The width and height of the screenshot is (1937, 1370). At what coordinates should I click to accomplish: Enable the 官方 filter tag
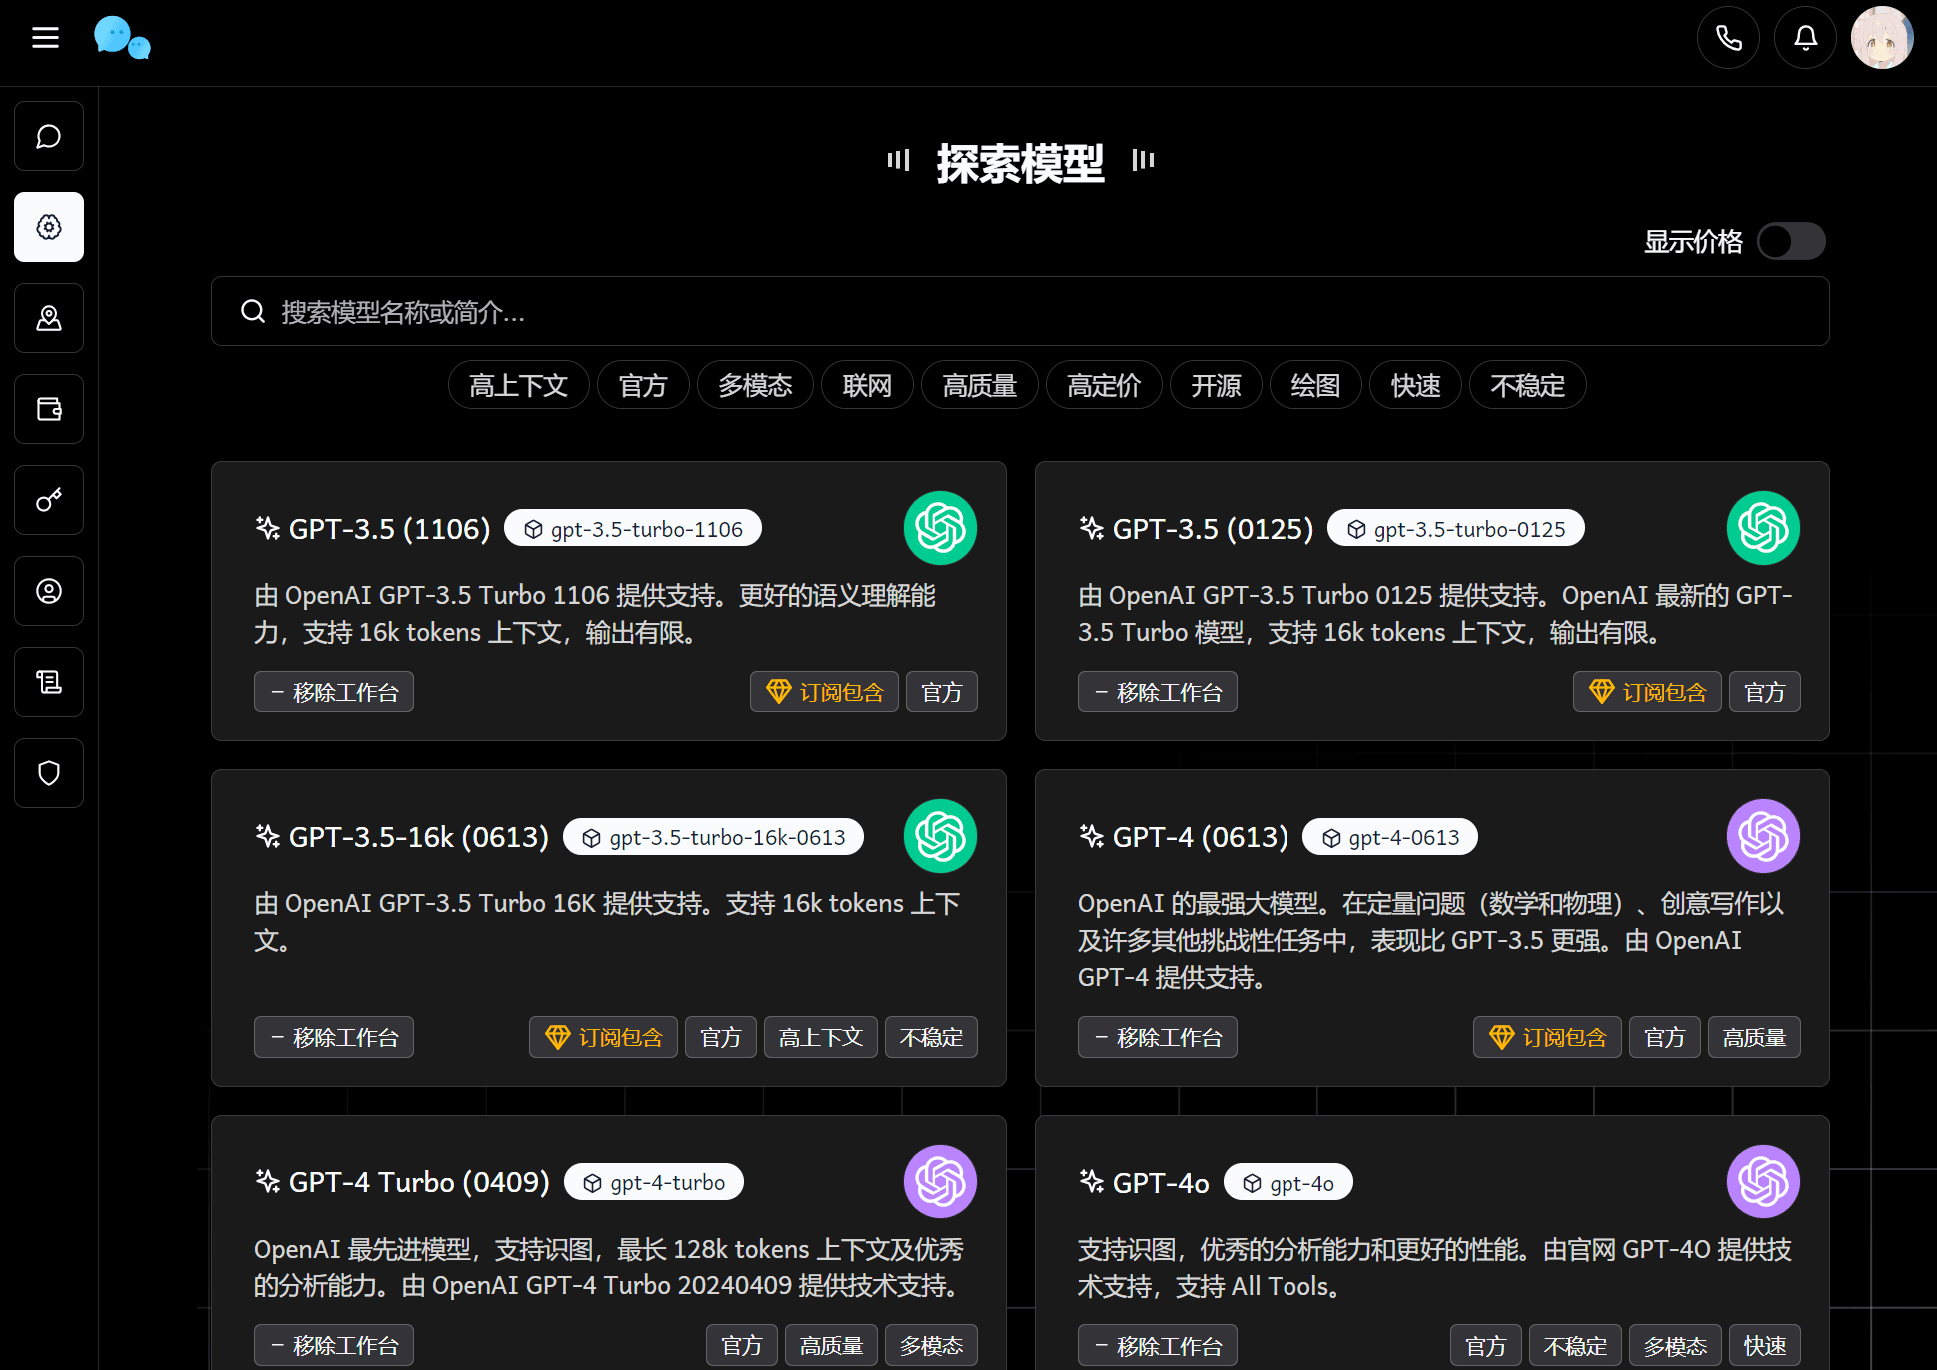(x=643, y=385)
